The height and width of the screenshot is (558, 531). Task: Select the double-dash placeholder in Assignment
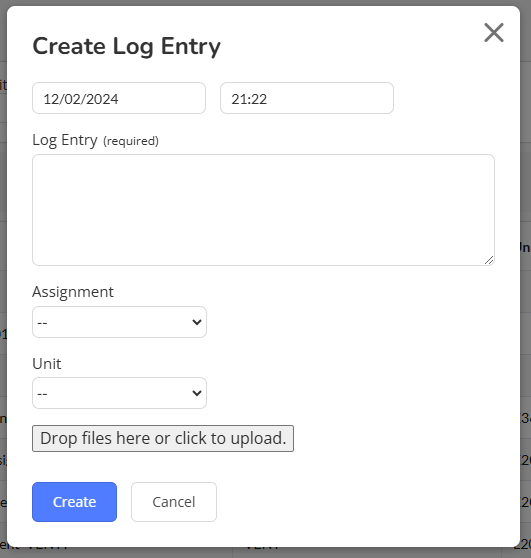42,323
